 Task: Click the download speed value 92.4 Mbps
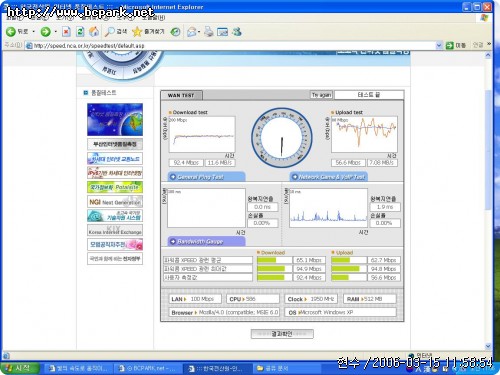pos(186,163)
